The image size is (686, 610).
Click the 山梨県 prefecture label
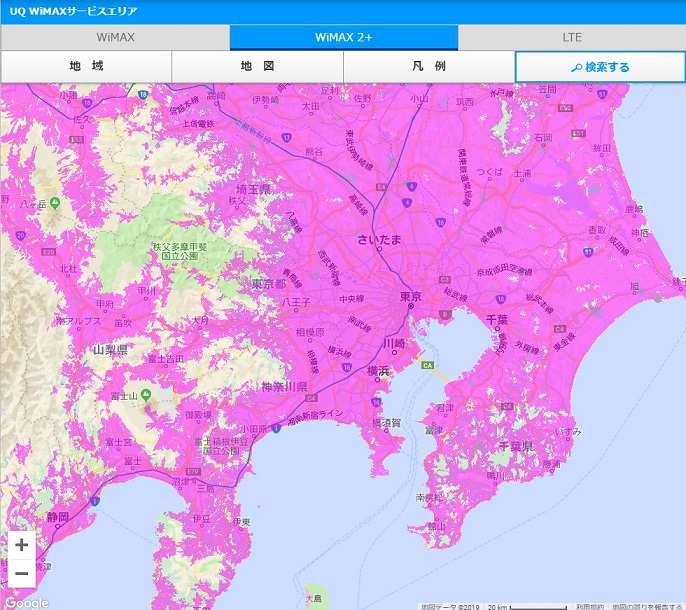[110, 350]
